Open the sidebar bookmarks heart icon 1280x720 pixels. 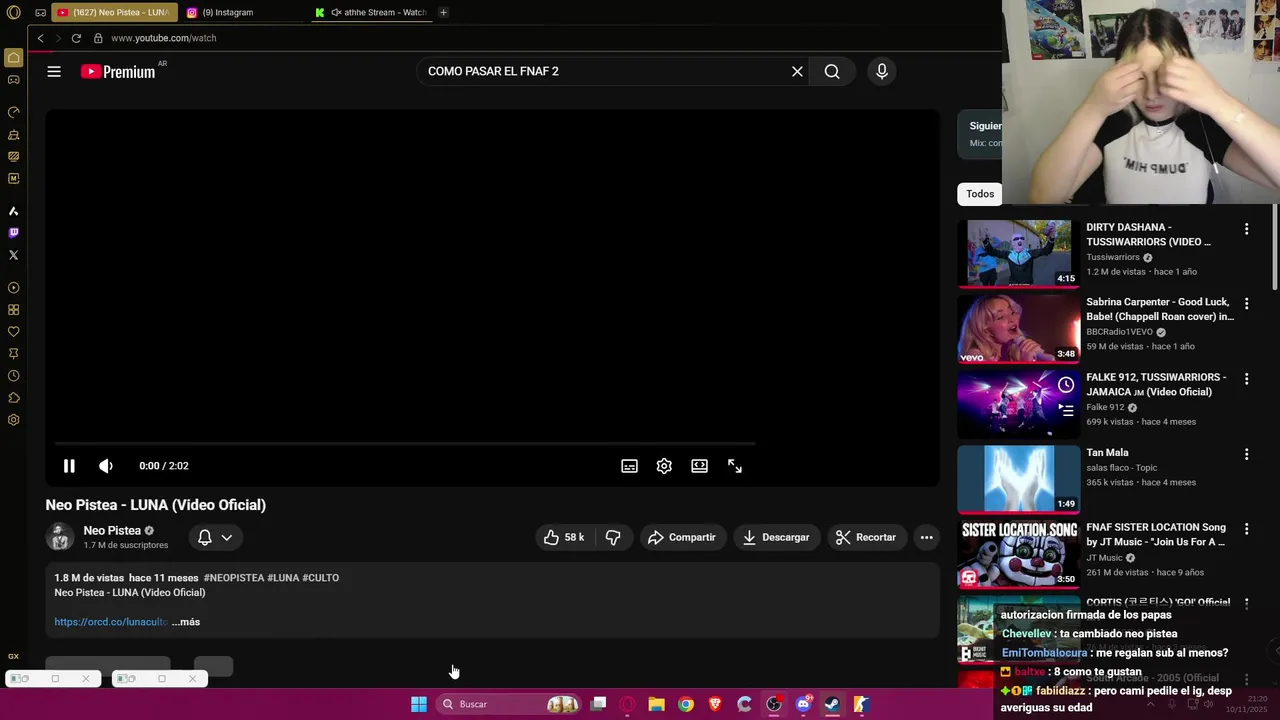(13, 332)
